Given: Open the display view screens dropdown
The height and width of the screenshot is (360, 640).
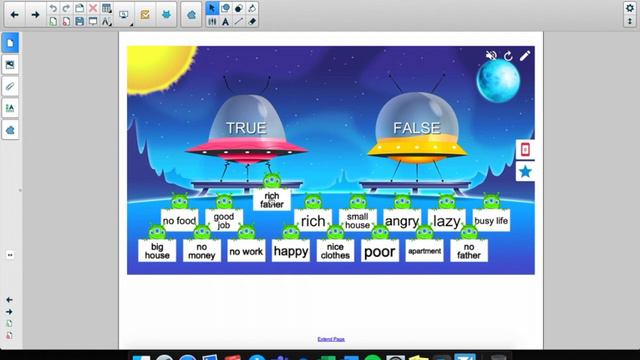Looking at the screenshot, I should [124, 15].
